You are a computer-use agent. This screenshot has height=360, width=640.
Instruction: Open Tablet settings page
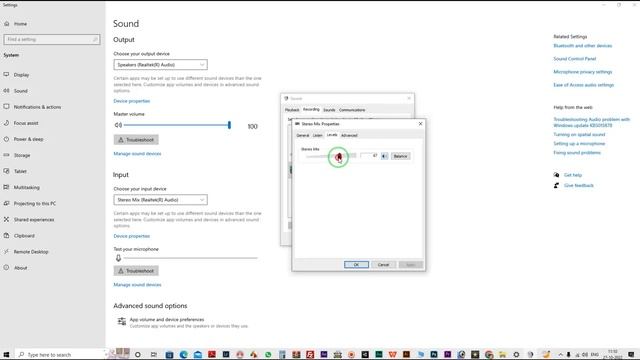[x=20, y=171]
